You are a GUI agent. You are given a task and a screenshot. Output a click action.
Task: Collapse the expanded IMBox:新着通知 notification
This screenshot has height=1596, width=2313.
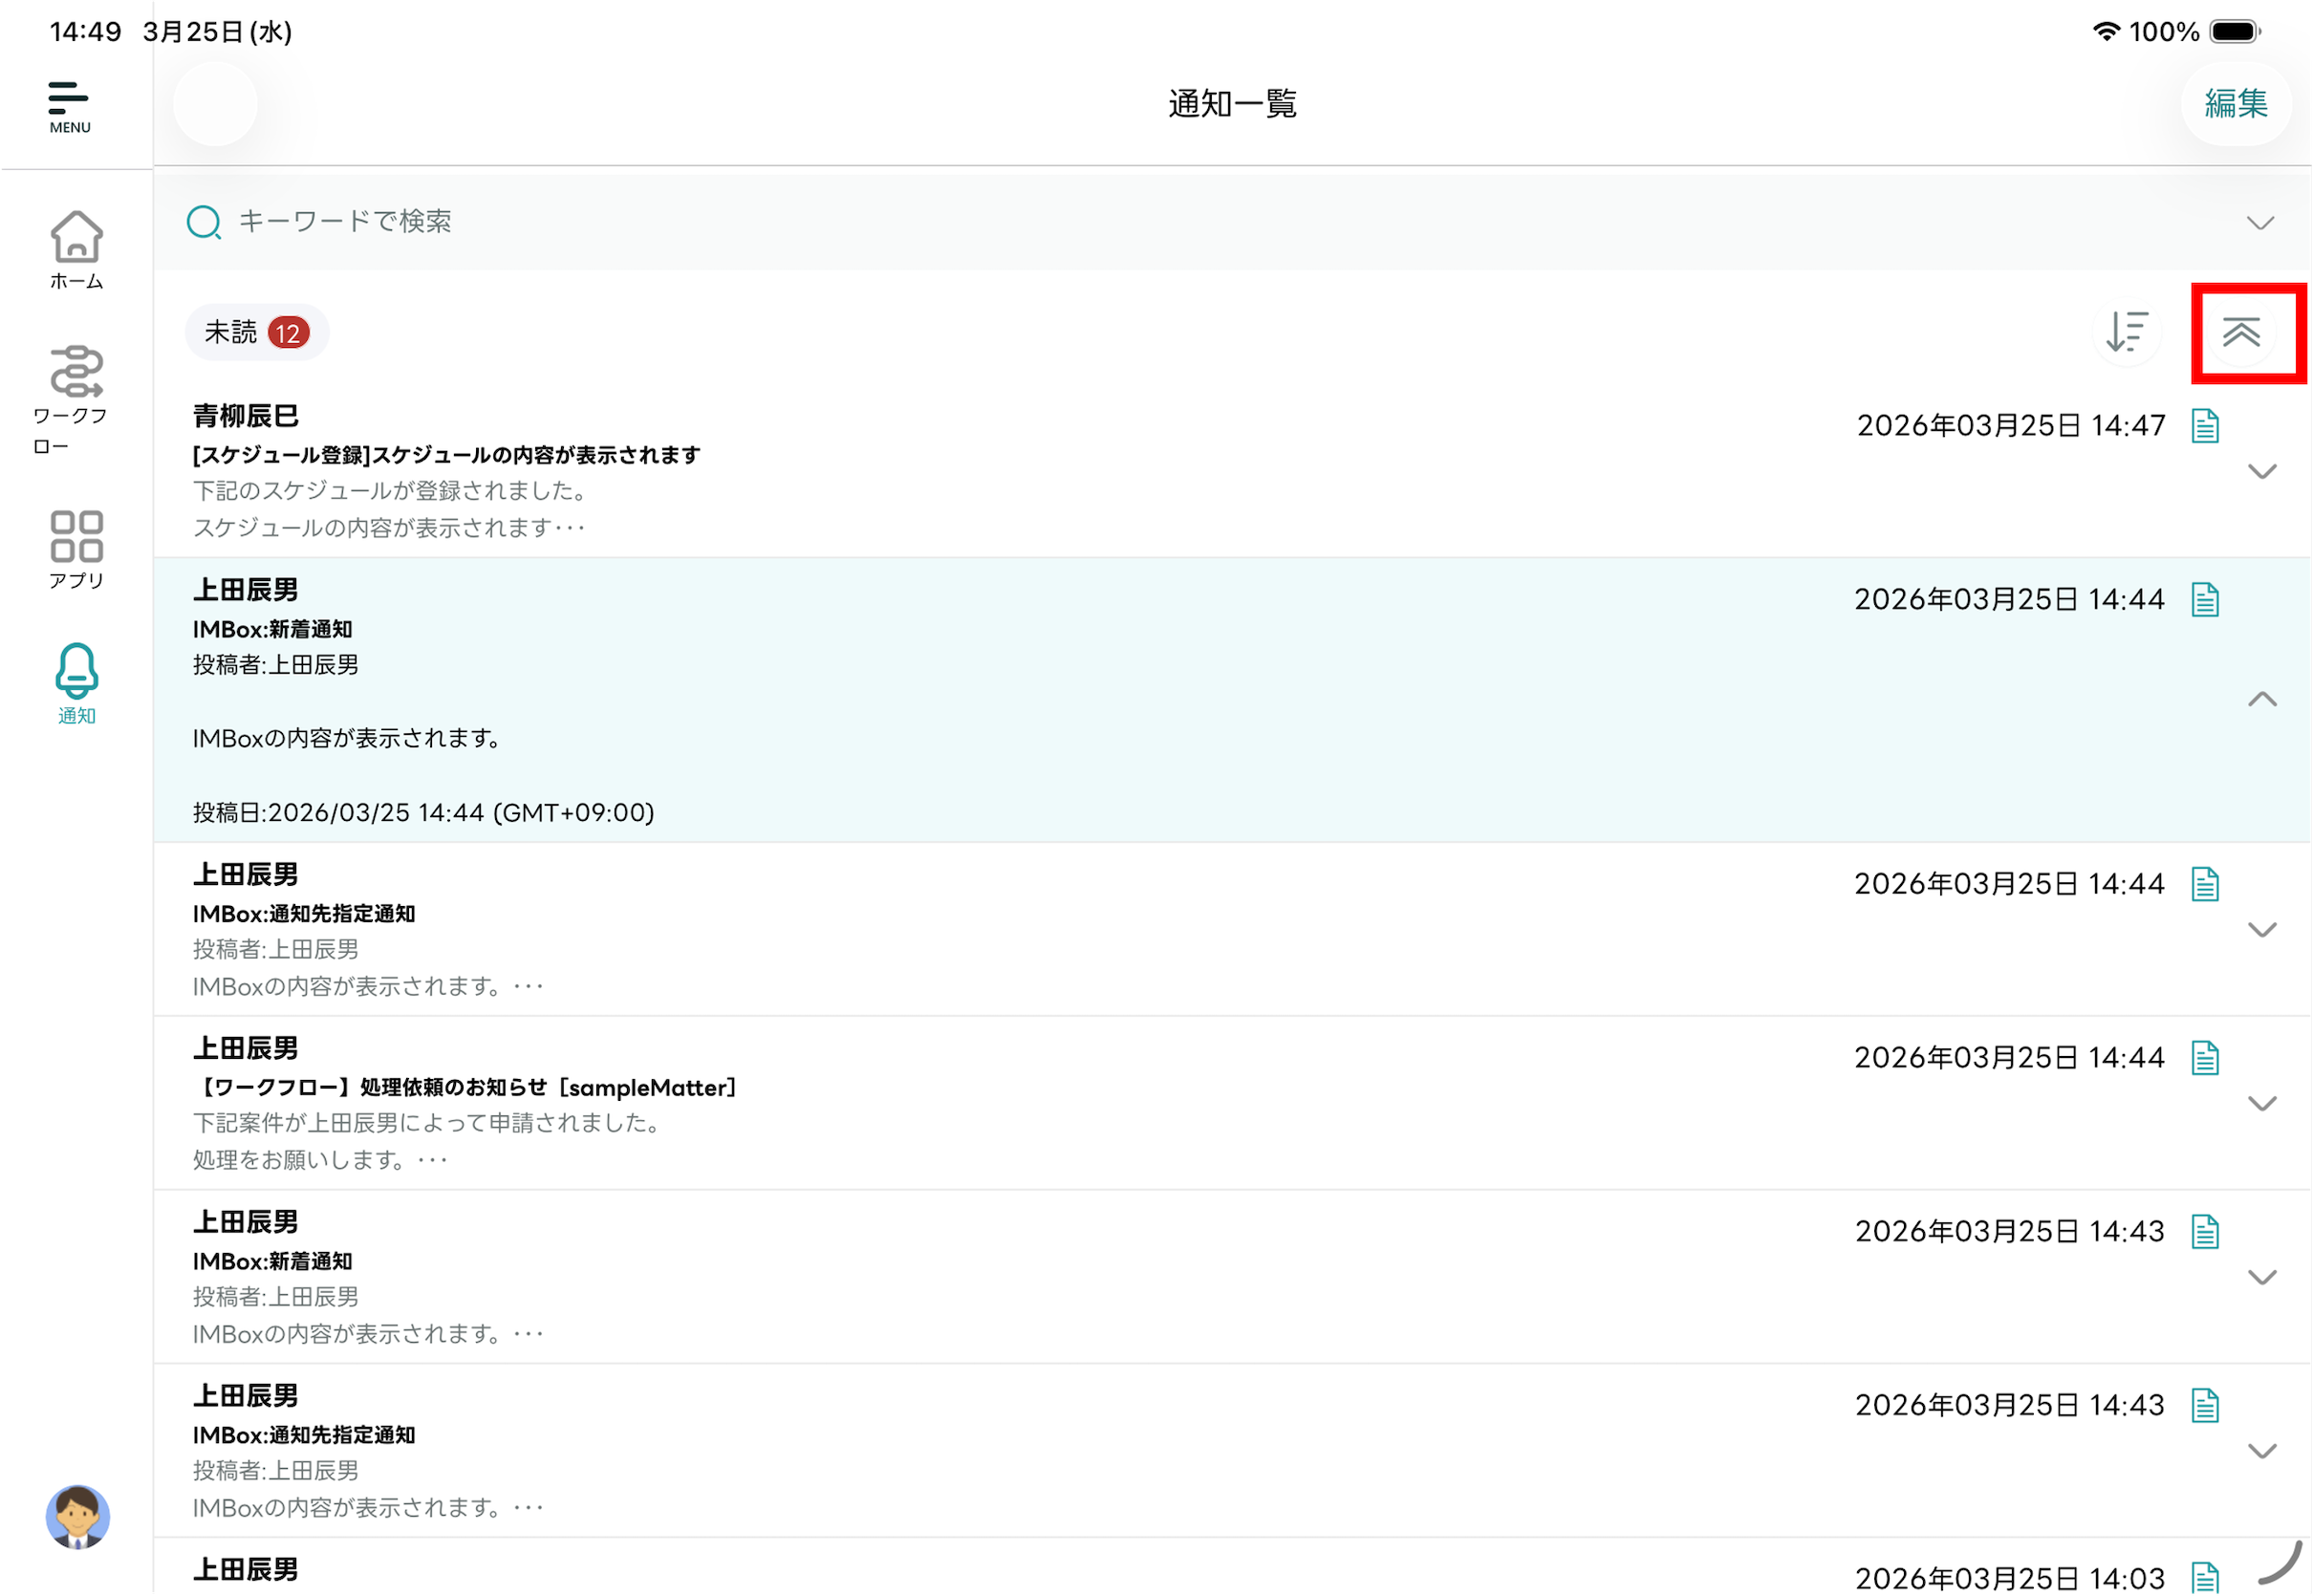(x=2261, y=699)
